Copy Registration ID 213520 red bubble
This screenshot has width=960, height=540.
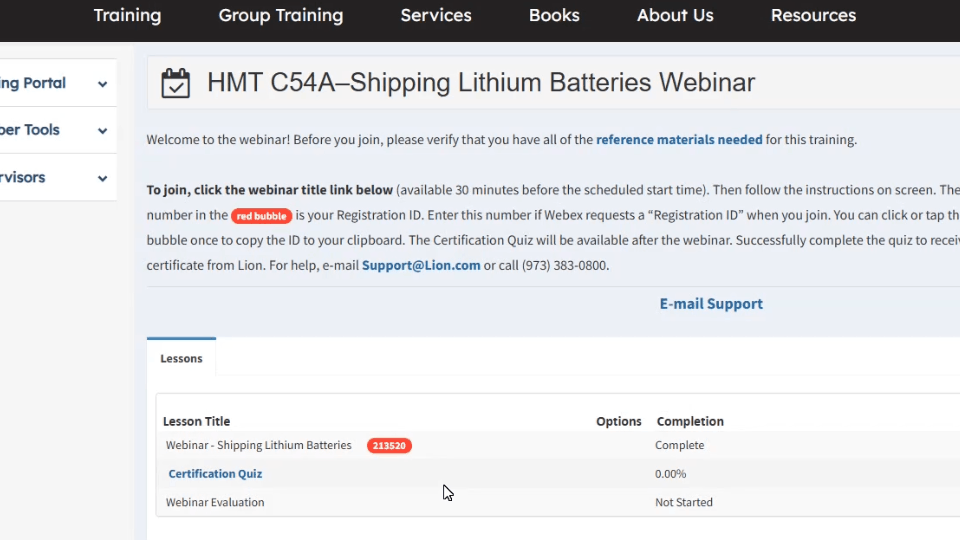(389, 446)
